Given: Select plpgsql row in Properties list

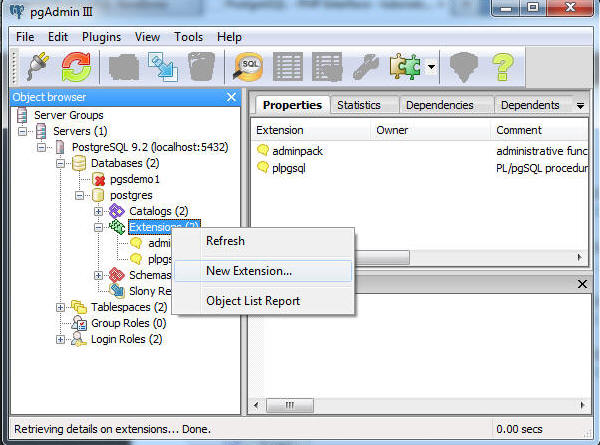Looking at the screenshot, I should [419, 168].
